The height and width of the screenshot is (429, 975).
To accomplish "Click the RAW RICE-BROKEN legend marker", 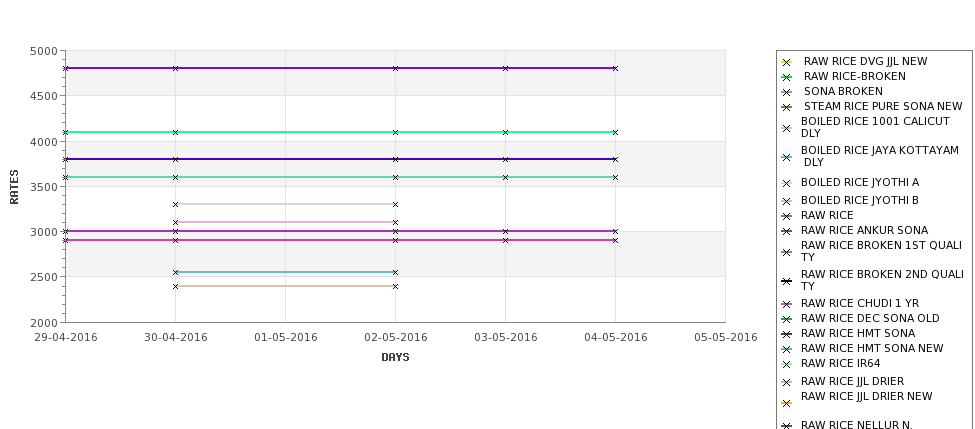I will click(x=787, y=77).
